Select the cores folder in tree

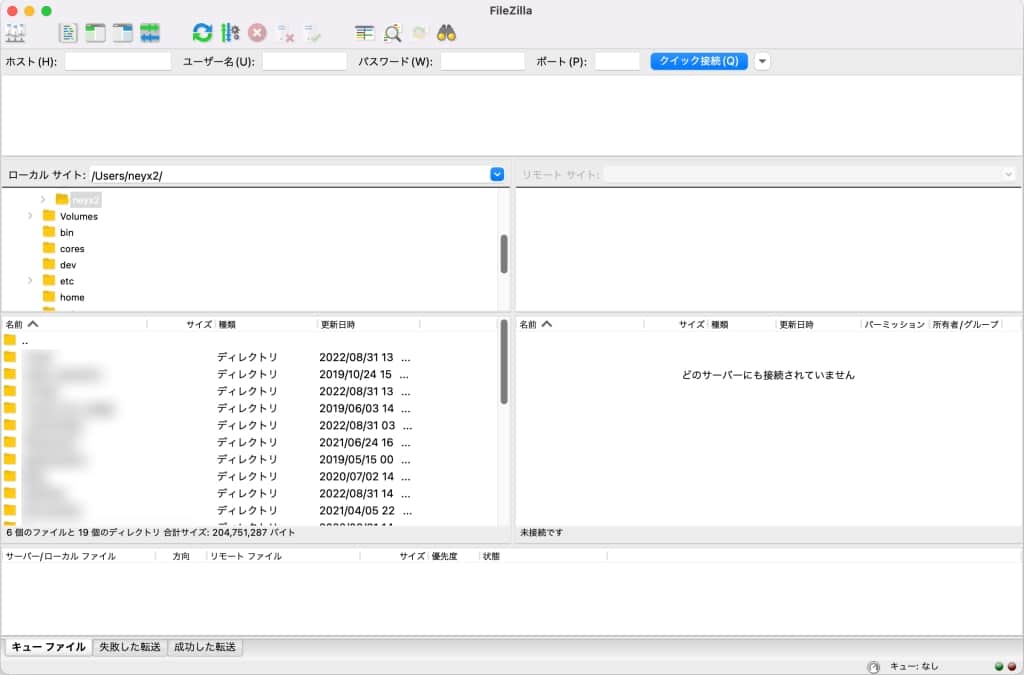(x=72, y=249)
